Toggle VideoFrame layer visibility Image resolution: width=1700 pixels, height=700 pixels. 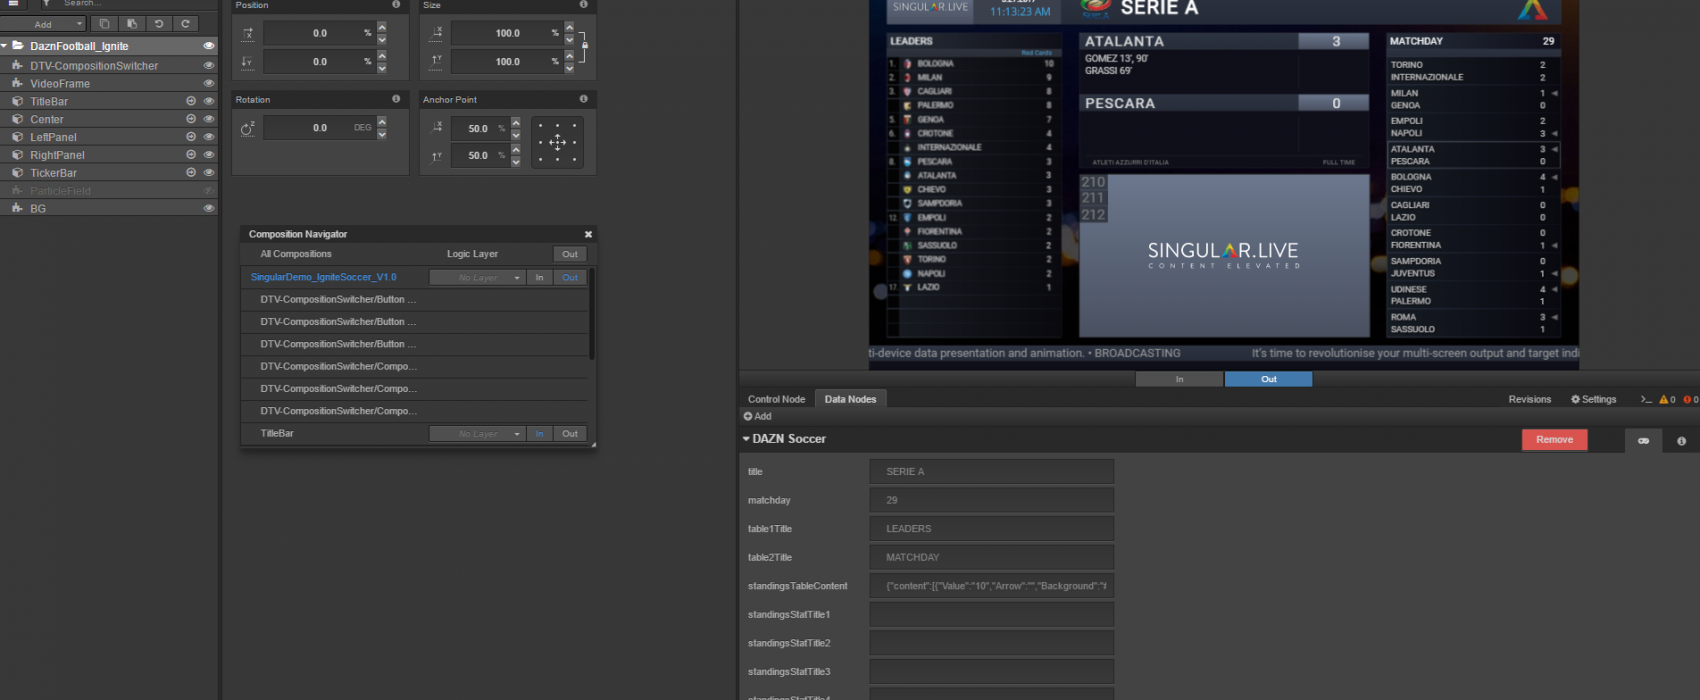click(208, 83)
